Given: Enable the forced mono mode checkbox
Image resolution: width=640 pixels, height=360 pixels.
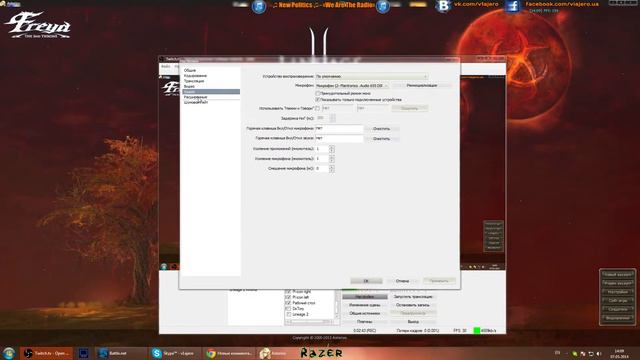Looking at the screenshot, I should tap(318, 93).
